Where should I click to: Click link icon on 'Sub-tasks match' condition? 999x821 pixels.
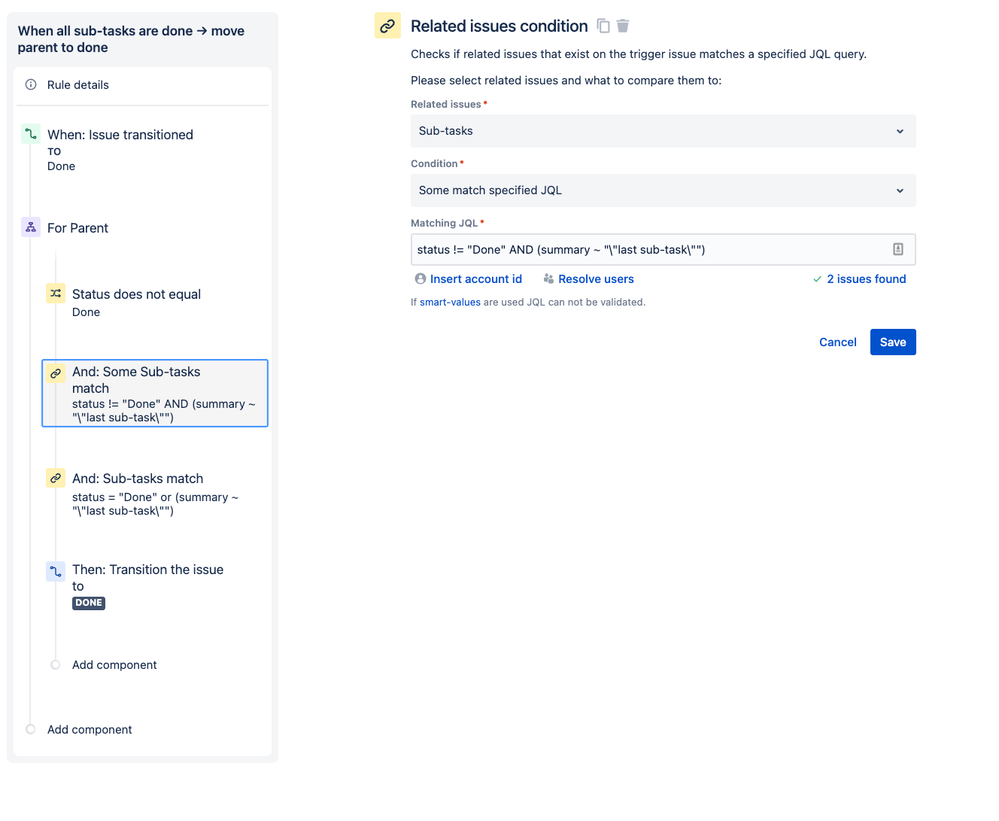coord(55,478)
